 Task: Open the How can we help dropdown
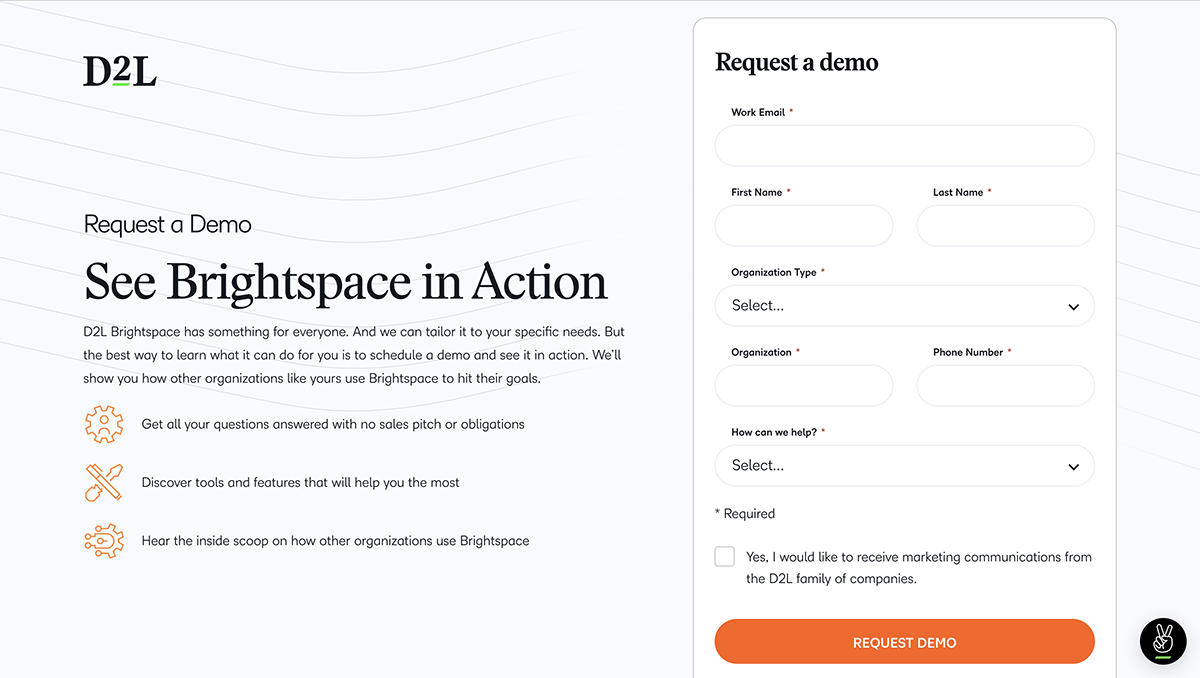point(904,466)
